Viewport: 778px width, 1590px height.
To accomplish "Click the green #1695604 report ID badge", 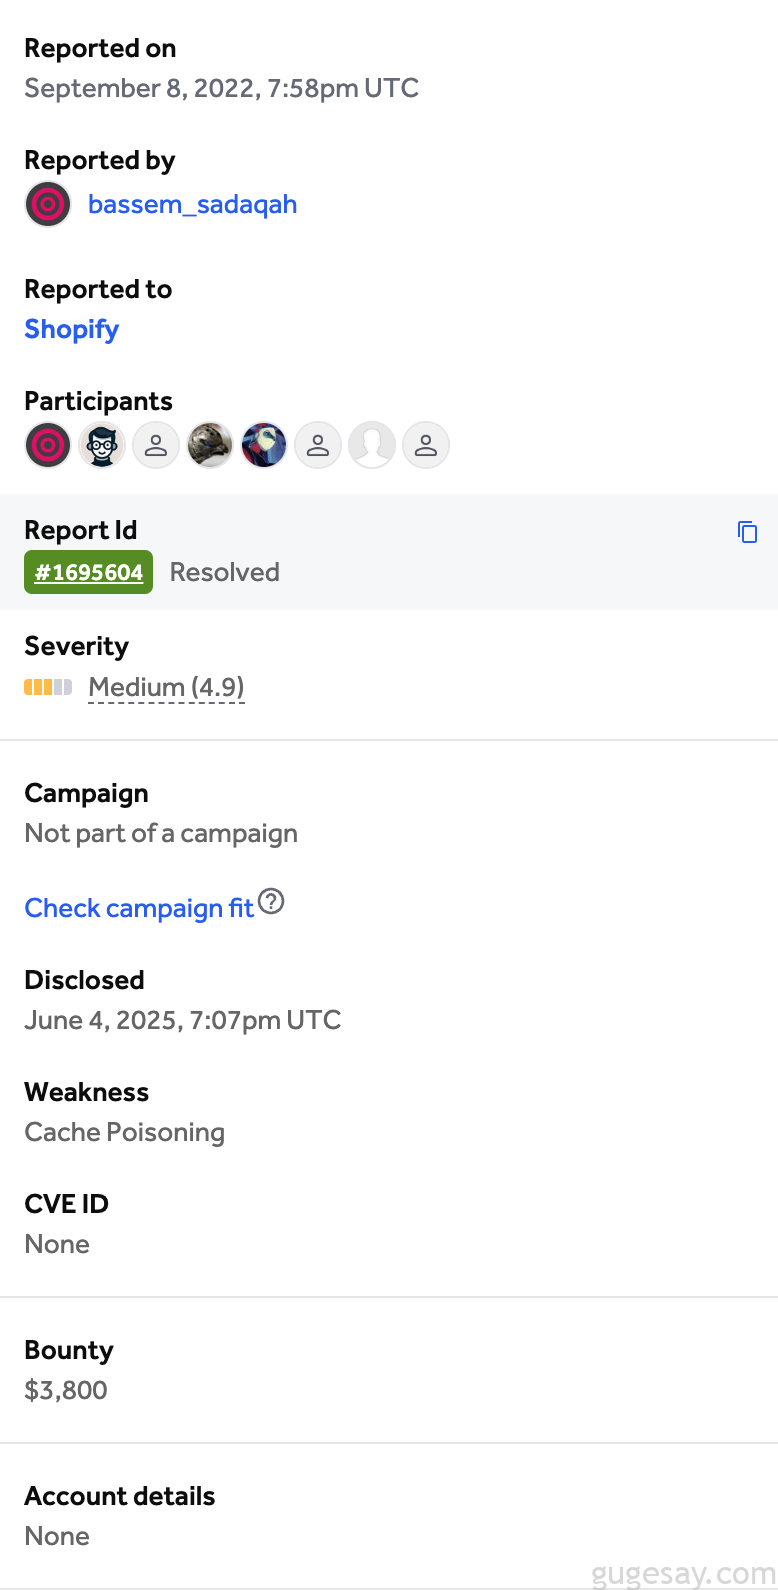I will (89, 572).
